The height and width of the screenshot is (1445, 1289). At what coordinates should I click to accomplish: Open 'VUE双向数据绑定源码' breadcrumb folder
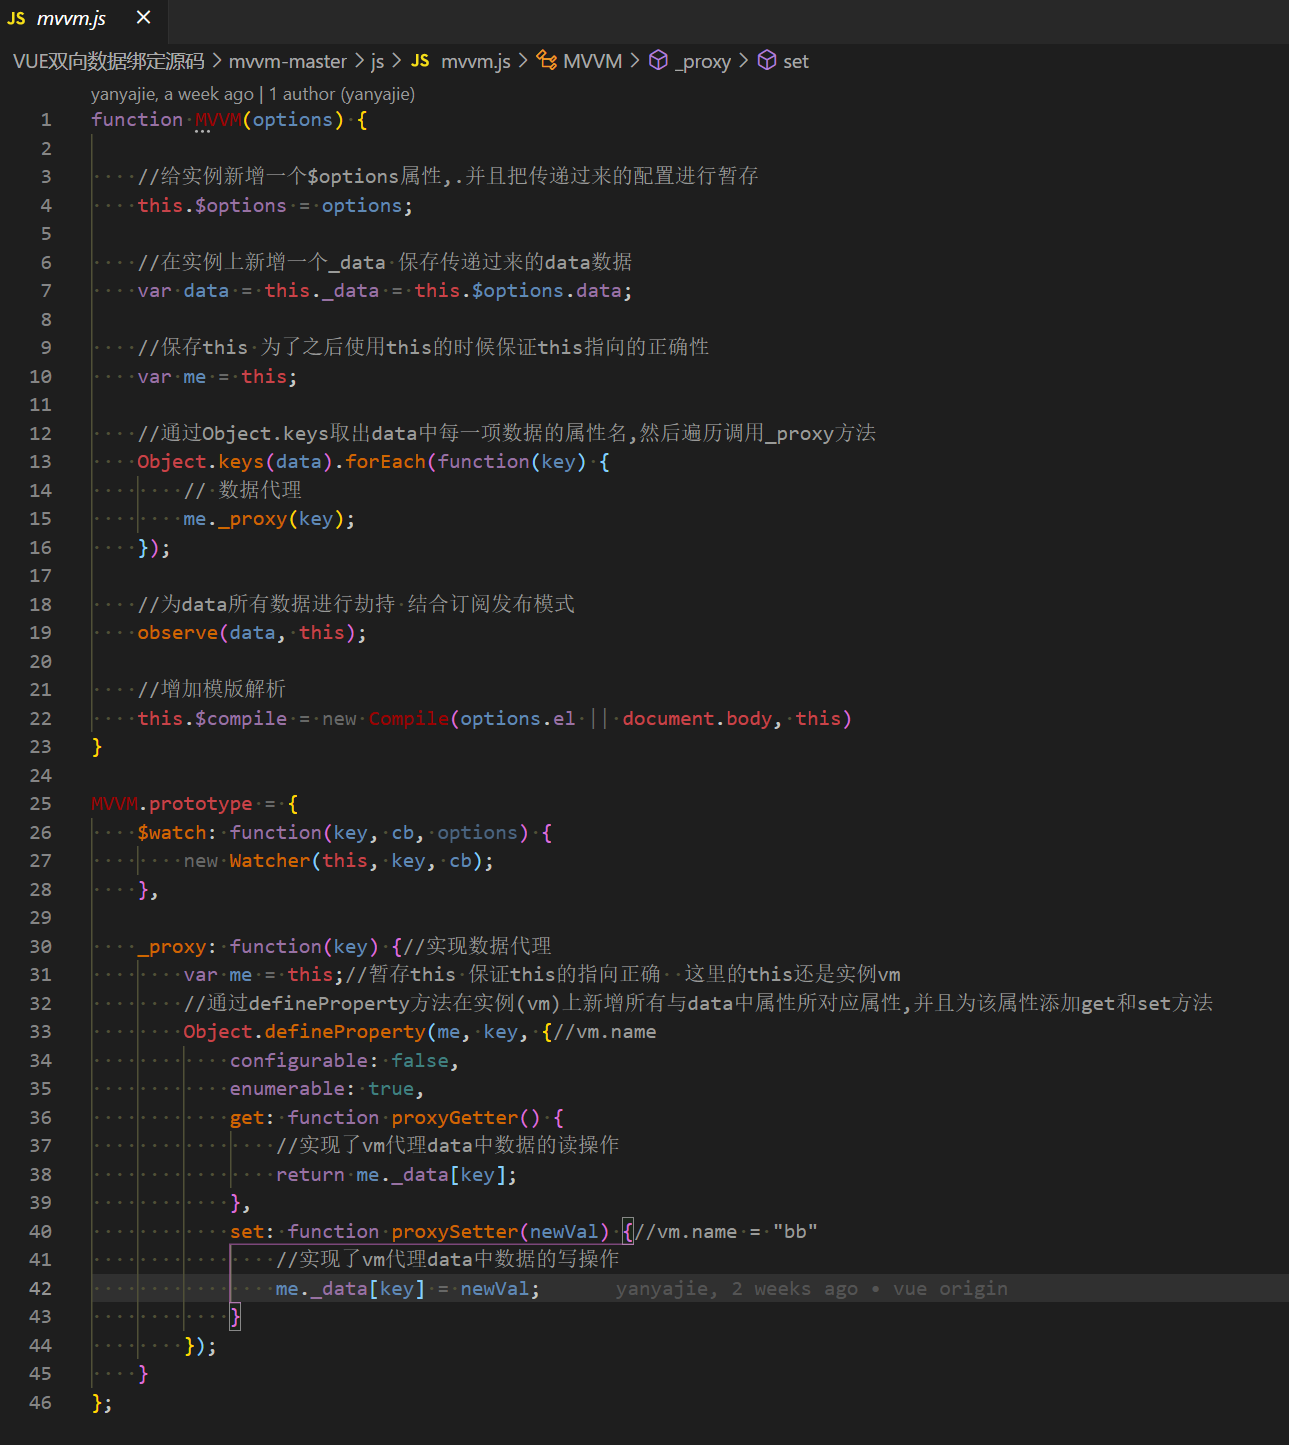click(x=108, y=61)
